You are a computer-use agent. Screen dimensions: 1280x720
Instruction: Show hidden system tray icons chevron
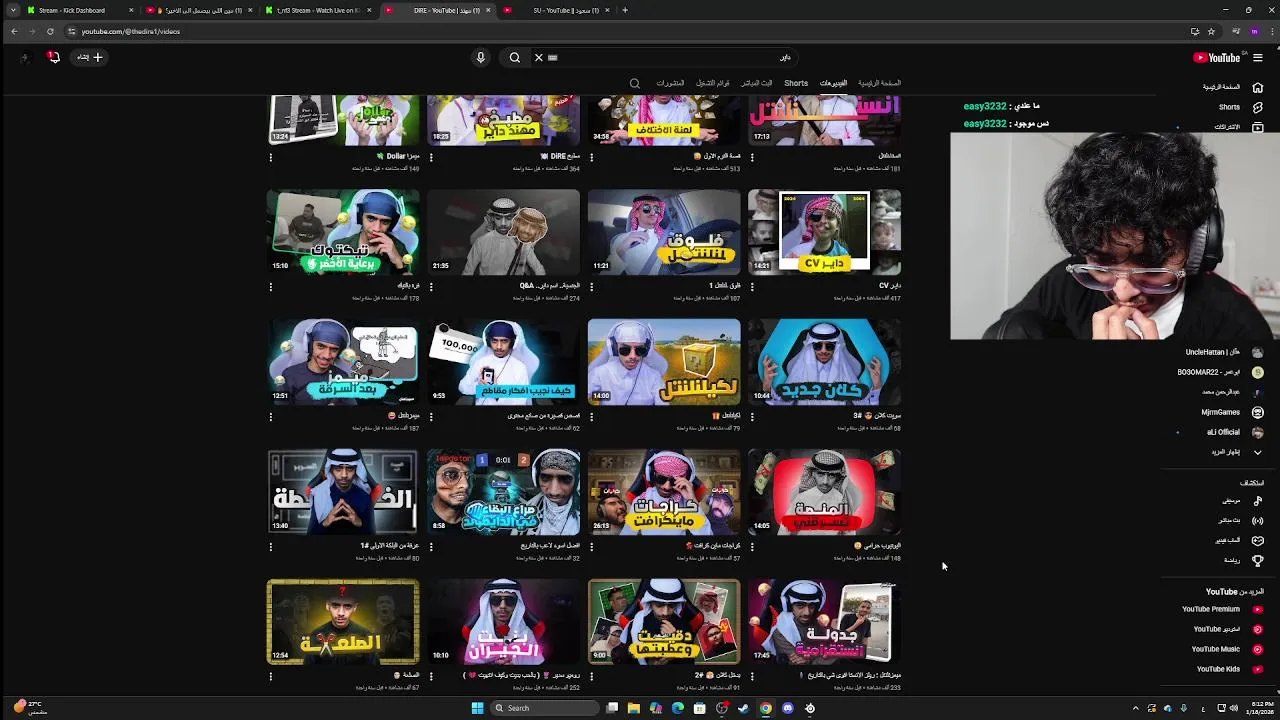[1135, 708]
